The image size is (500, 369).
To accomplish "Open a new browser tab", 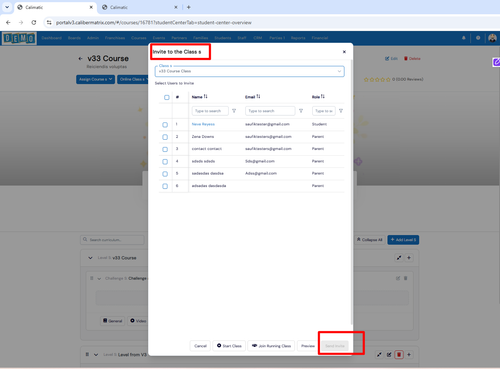I will click(189, 7).
